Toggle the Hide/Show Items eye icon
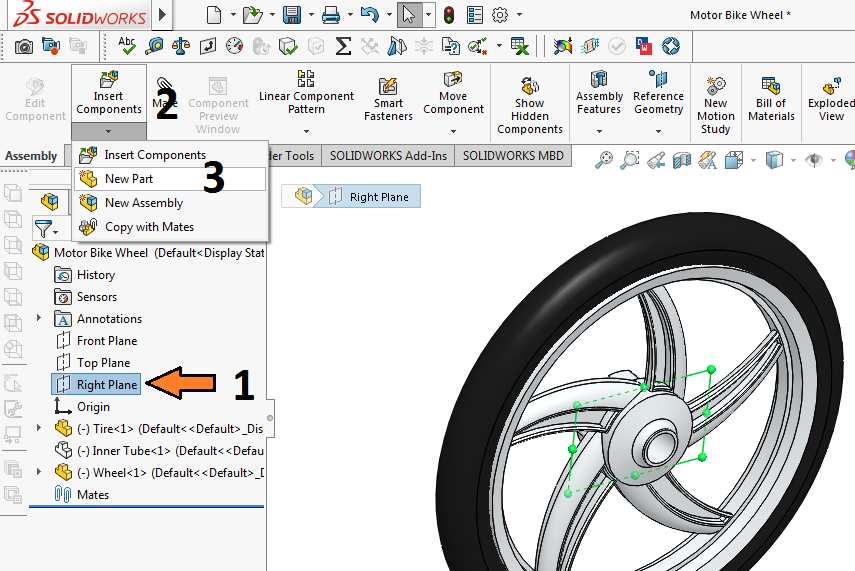Viewport: 855px width, 571px height. coord(814,160)
